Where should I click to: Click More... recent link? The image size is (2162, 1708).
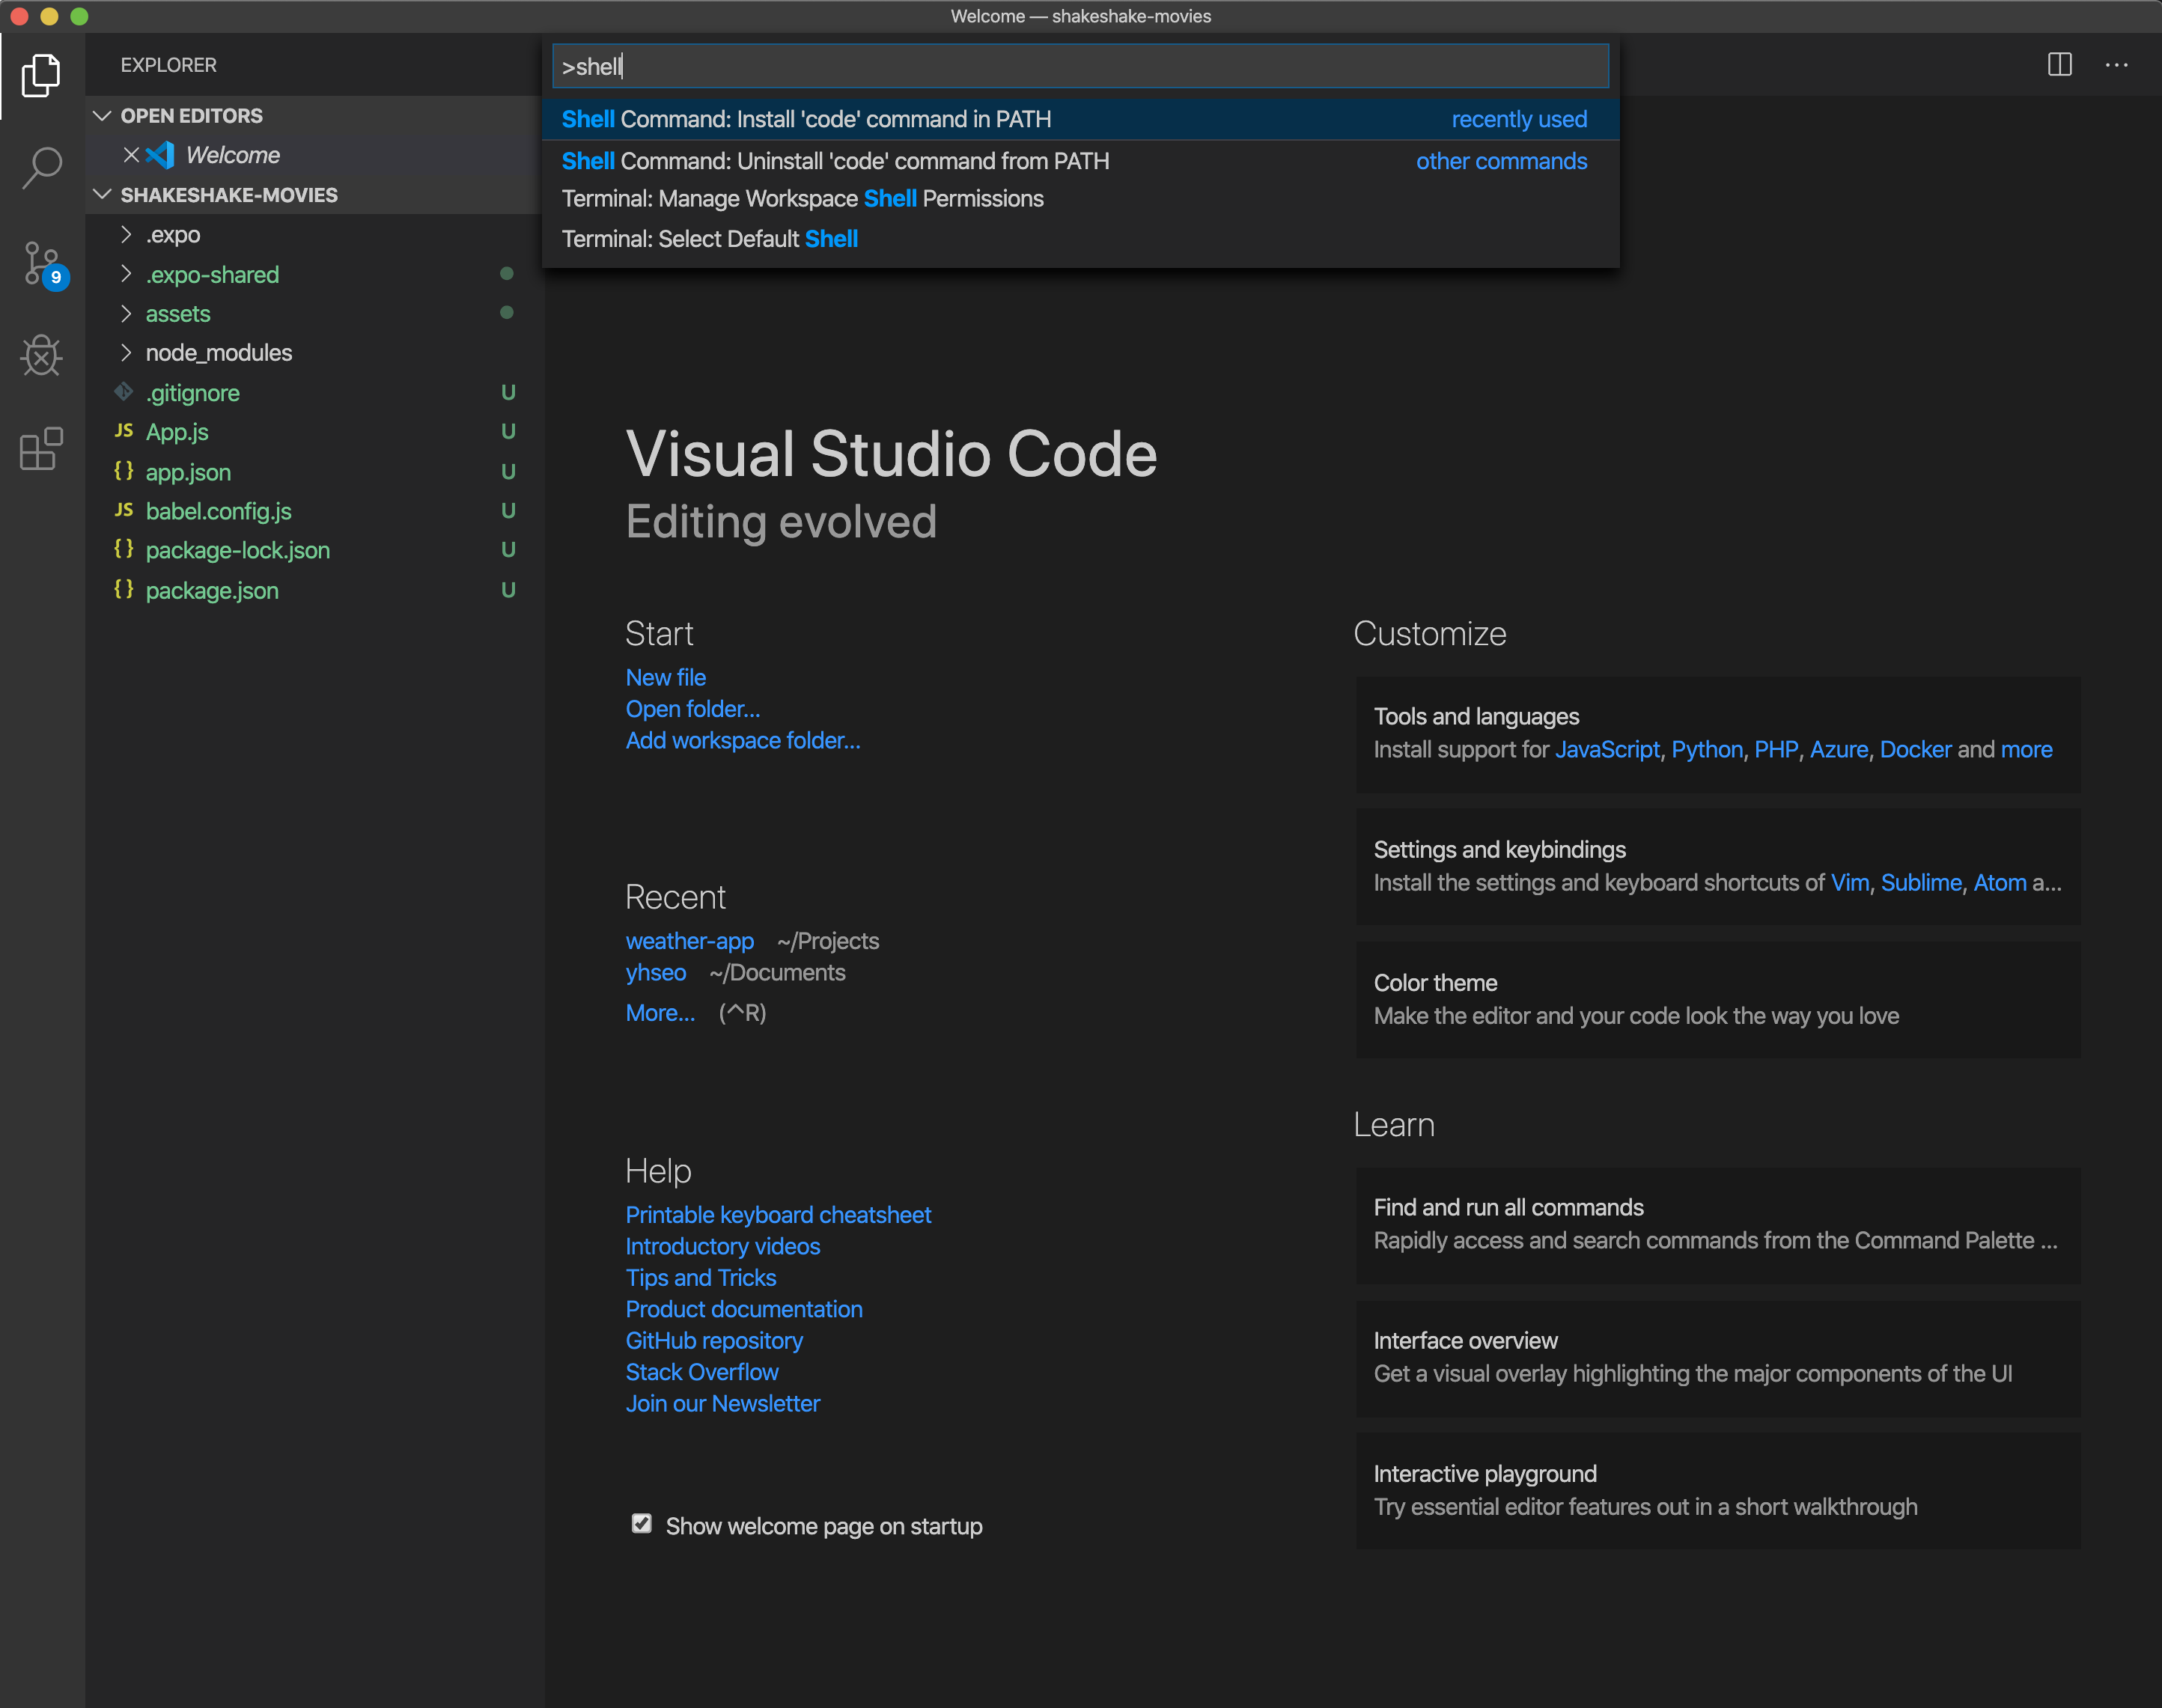(661, 1013)
